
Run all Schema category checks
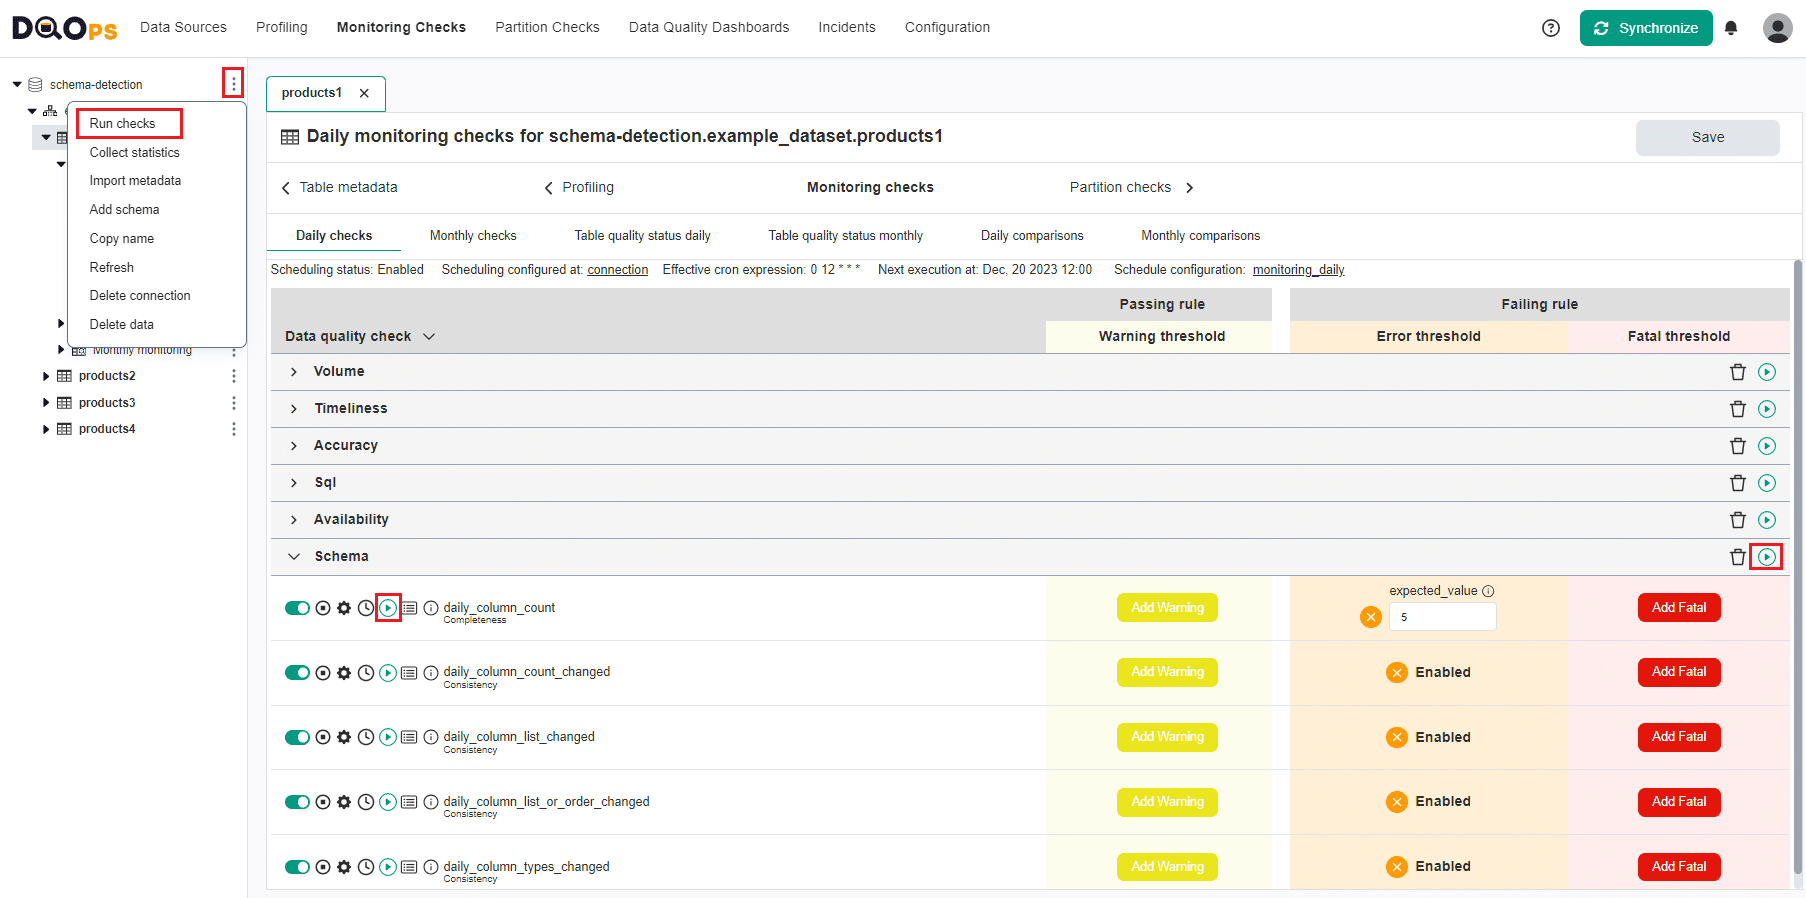pos(1766,557)
